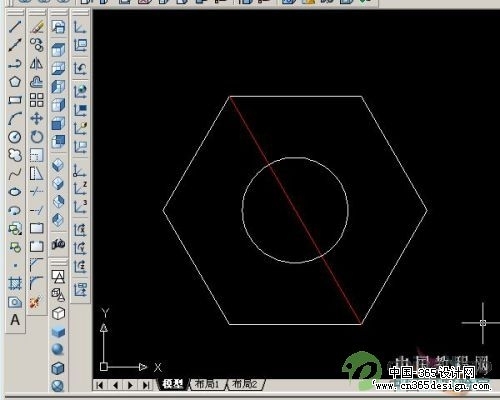Select the Sphere solid tool

click(x=58, y=349)
